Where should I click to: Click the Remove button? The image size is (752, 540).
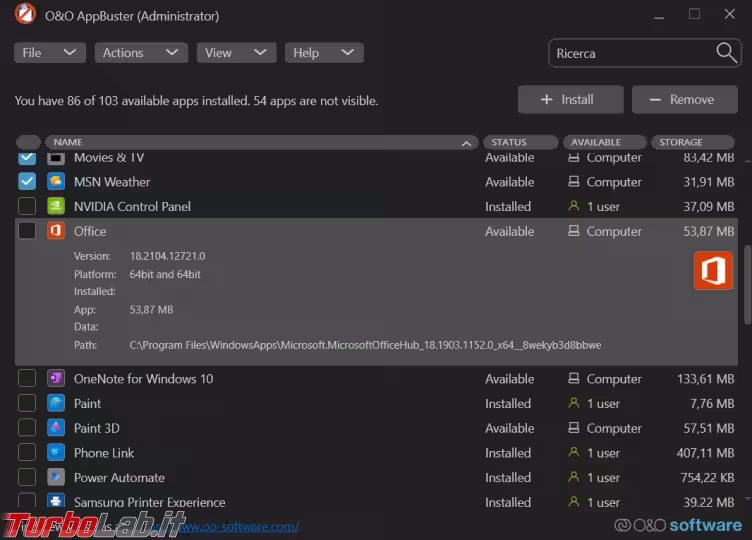684,100
